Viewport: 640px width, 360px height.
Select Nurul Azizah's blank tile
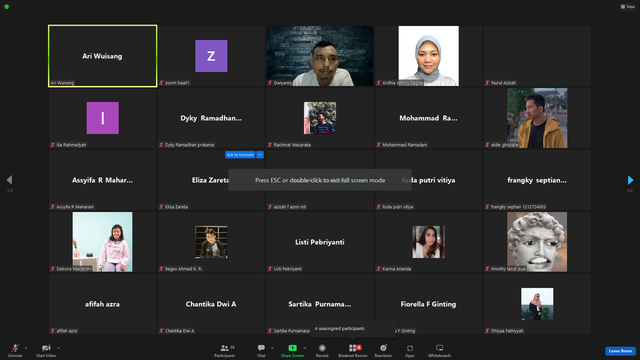pos(537,56)
